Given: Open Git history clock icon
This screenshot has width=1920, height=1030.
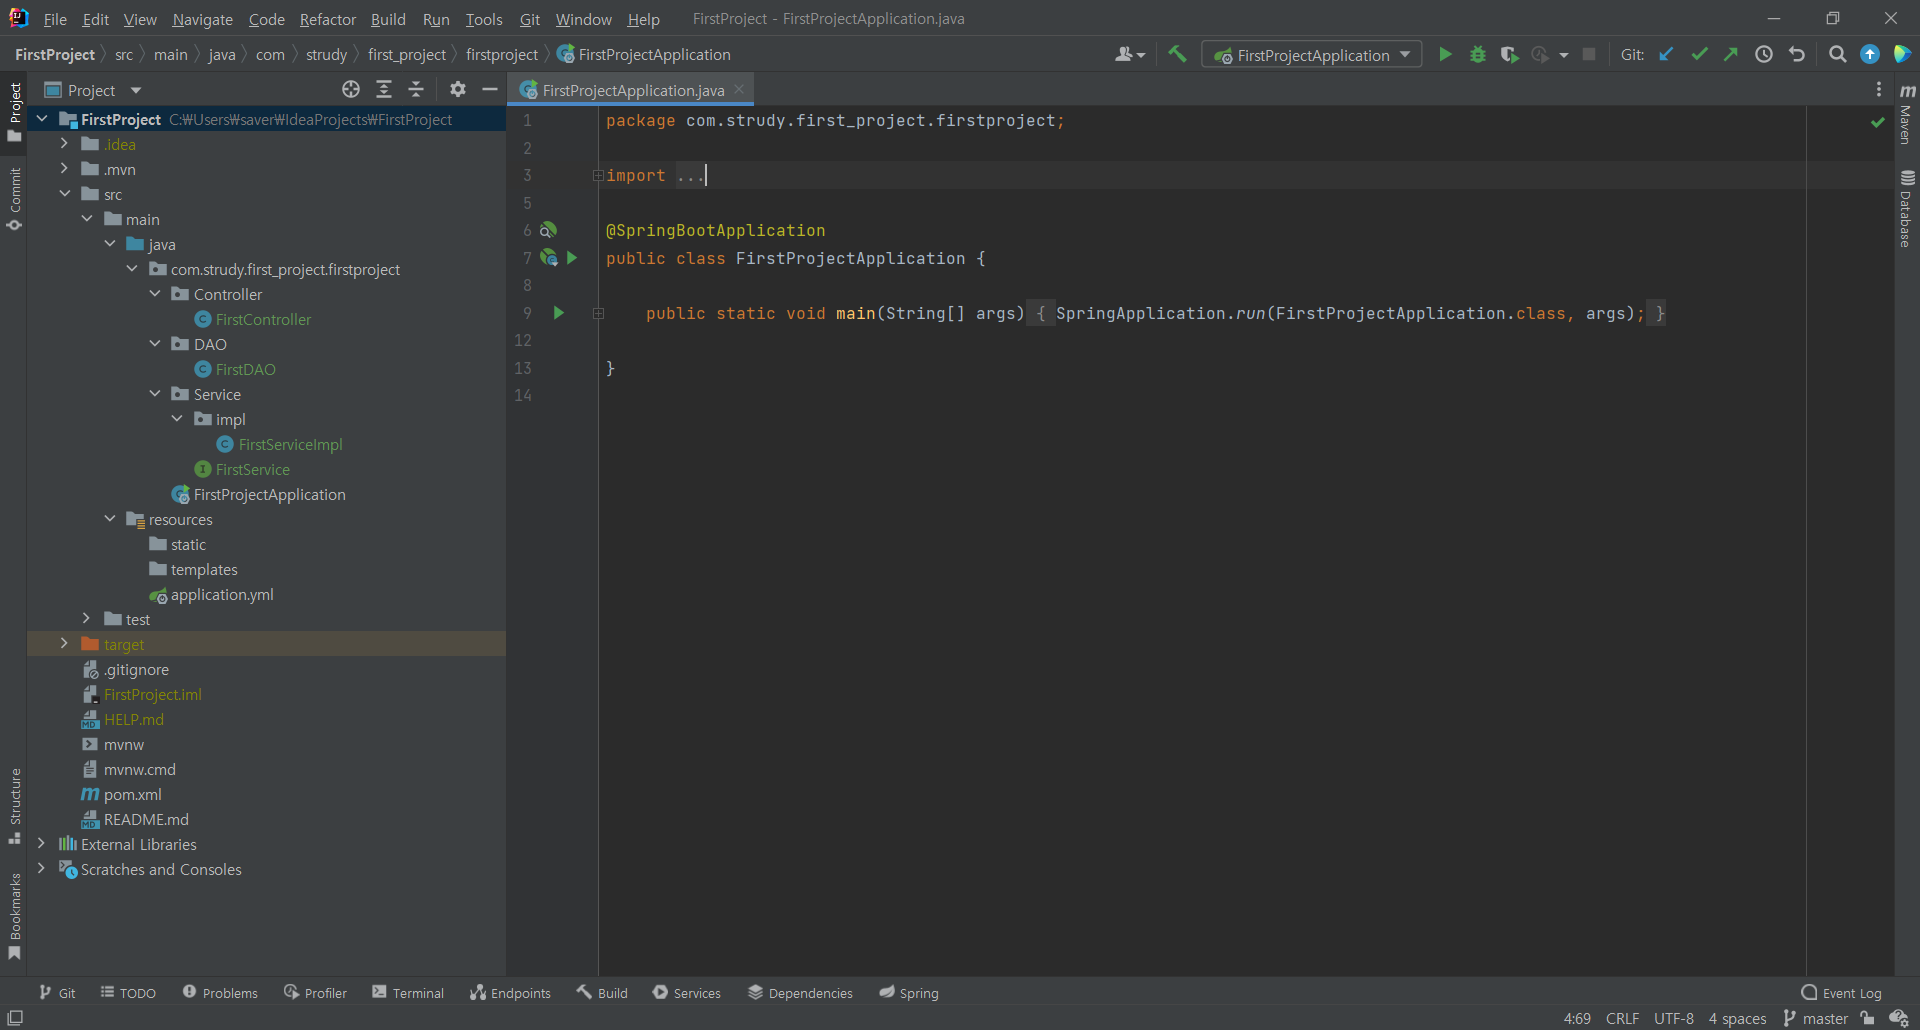Looking at the screenshot, I should [1764, 55].
